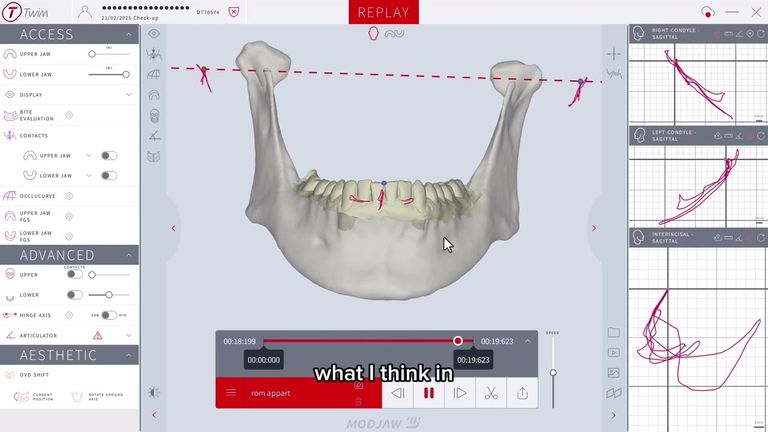The width and height of the screenshot is (768, 432).
Task: Expand the Display dropdown
Action: 128,95
